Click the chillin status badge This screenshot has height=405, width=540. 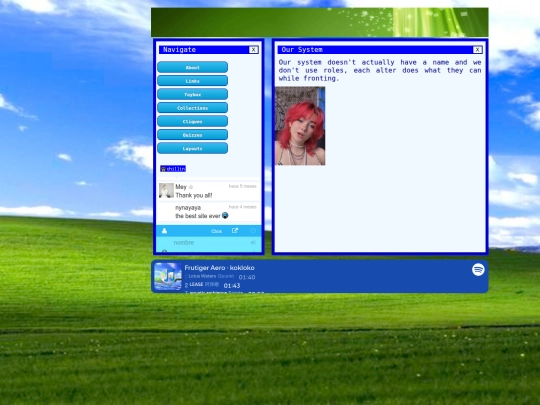tap(173, 169)
